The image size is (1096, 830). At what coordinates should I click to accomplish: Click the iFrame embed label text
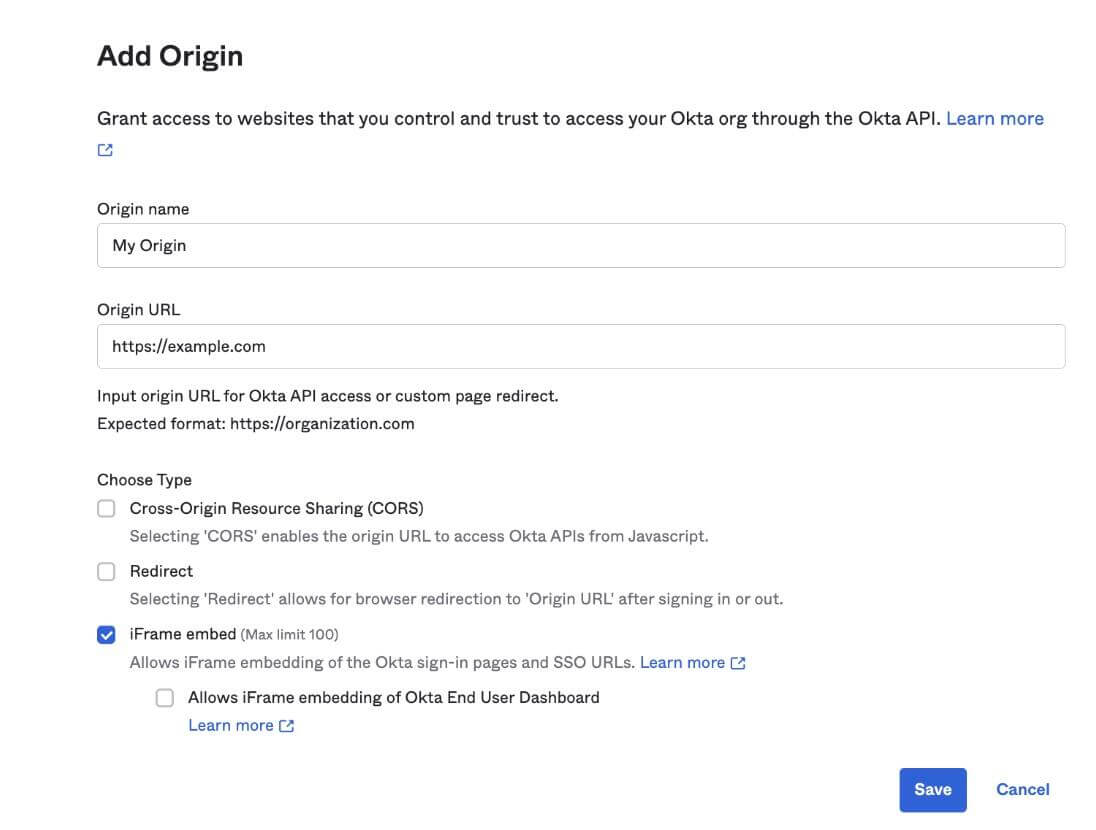point(183,634)
